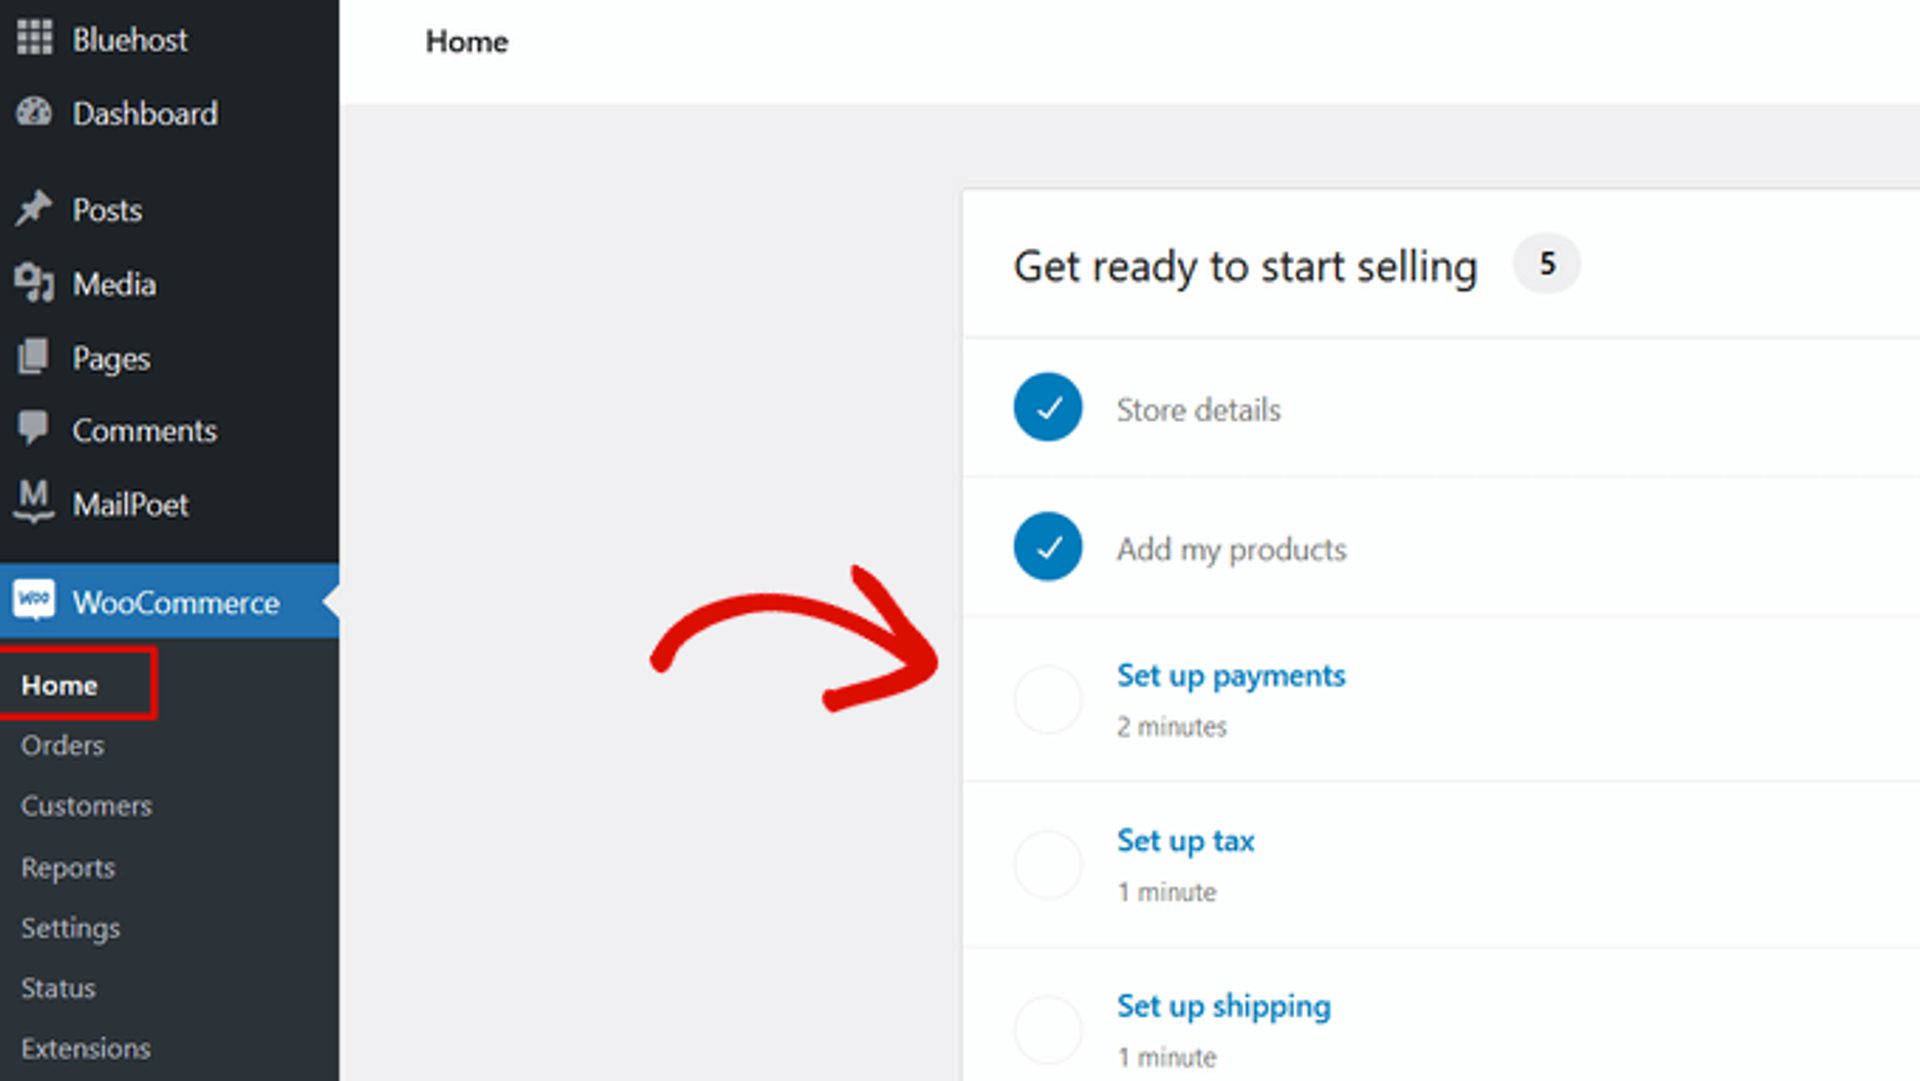Open the Comments speech-bubble icon
The image size is (1920, 1081).
(34, 430)
